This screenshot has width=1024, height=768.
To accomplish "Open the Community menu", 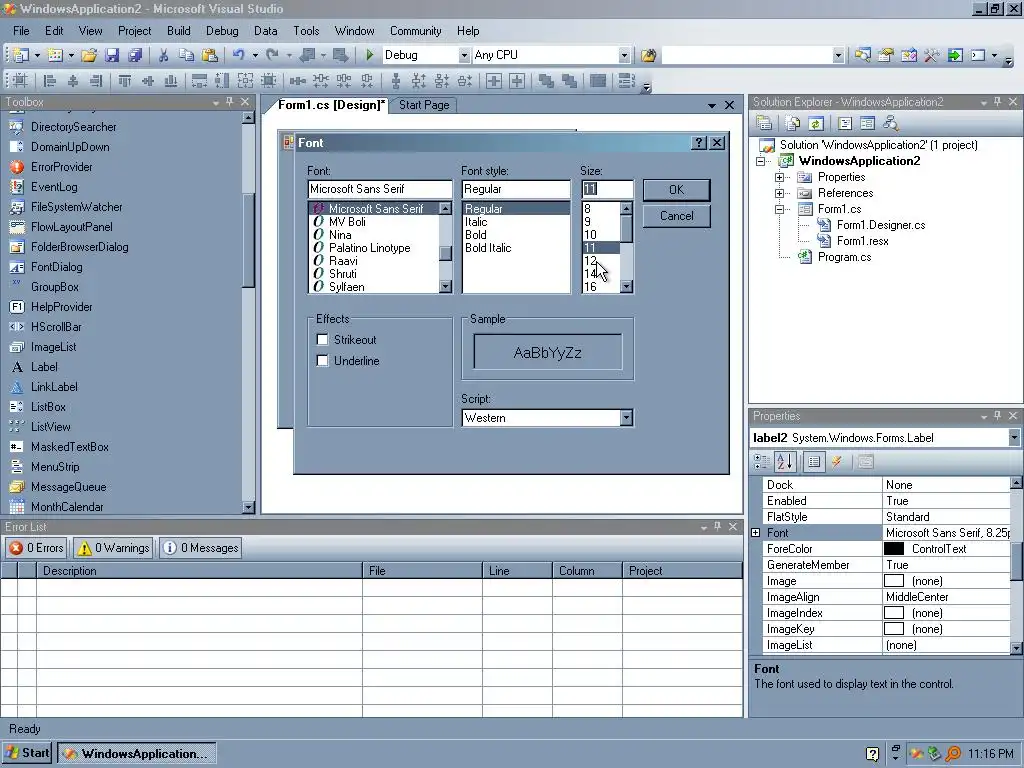I will [x=415, y=31].
